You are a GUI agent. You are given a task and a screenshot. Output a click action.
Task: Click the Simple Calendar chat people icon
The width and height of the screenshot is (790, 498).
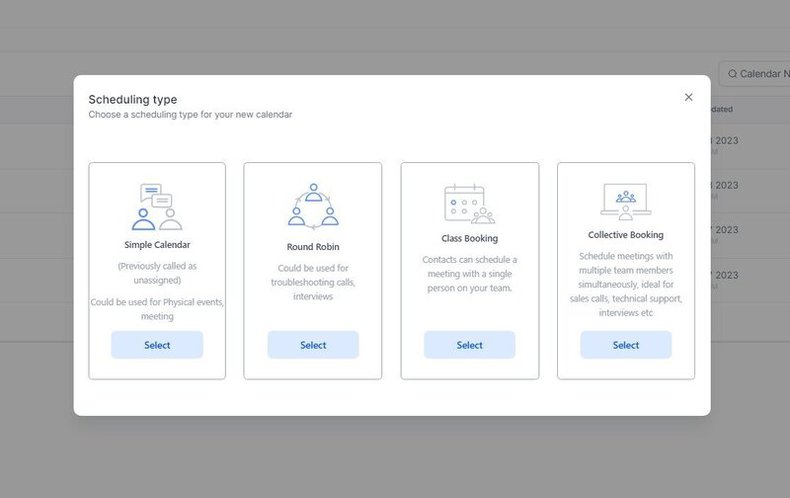157,207
